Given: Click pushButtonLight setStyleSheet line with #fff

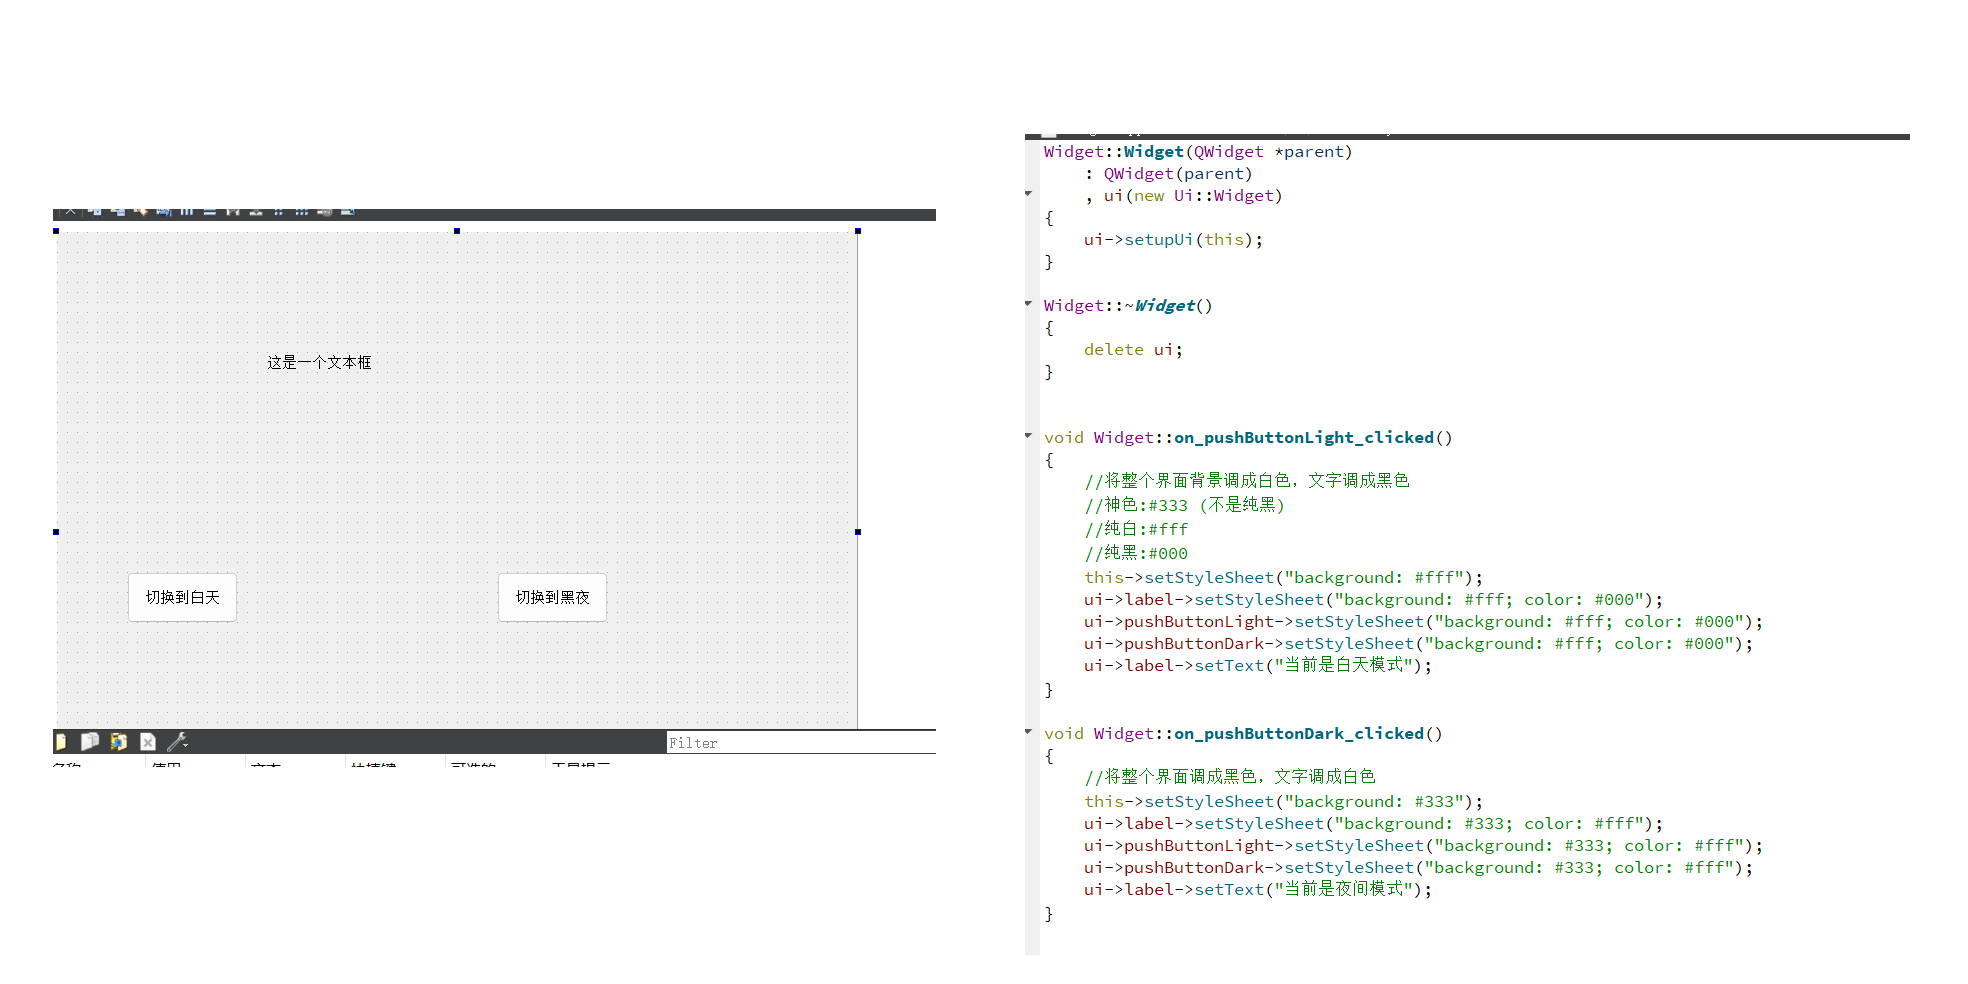Looking at the screenshot, I should pyautogui.click(x=1423, y=622).
